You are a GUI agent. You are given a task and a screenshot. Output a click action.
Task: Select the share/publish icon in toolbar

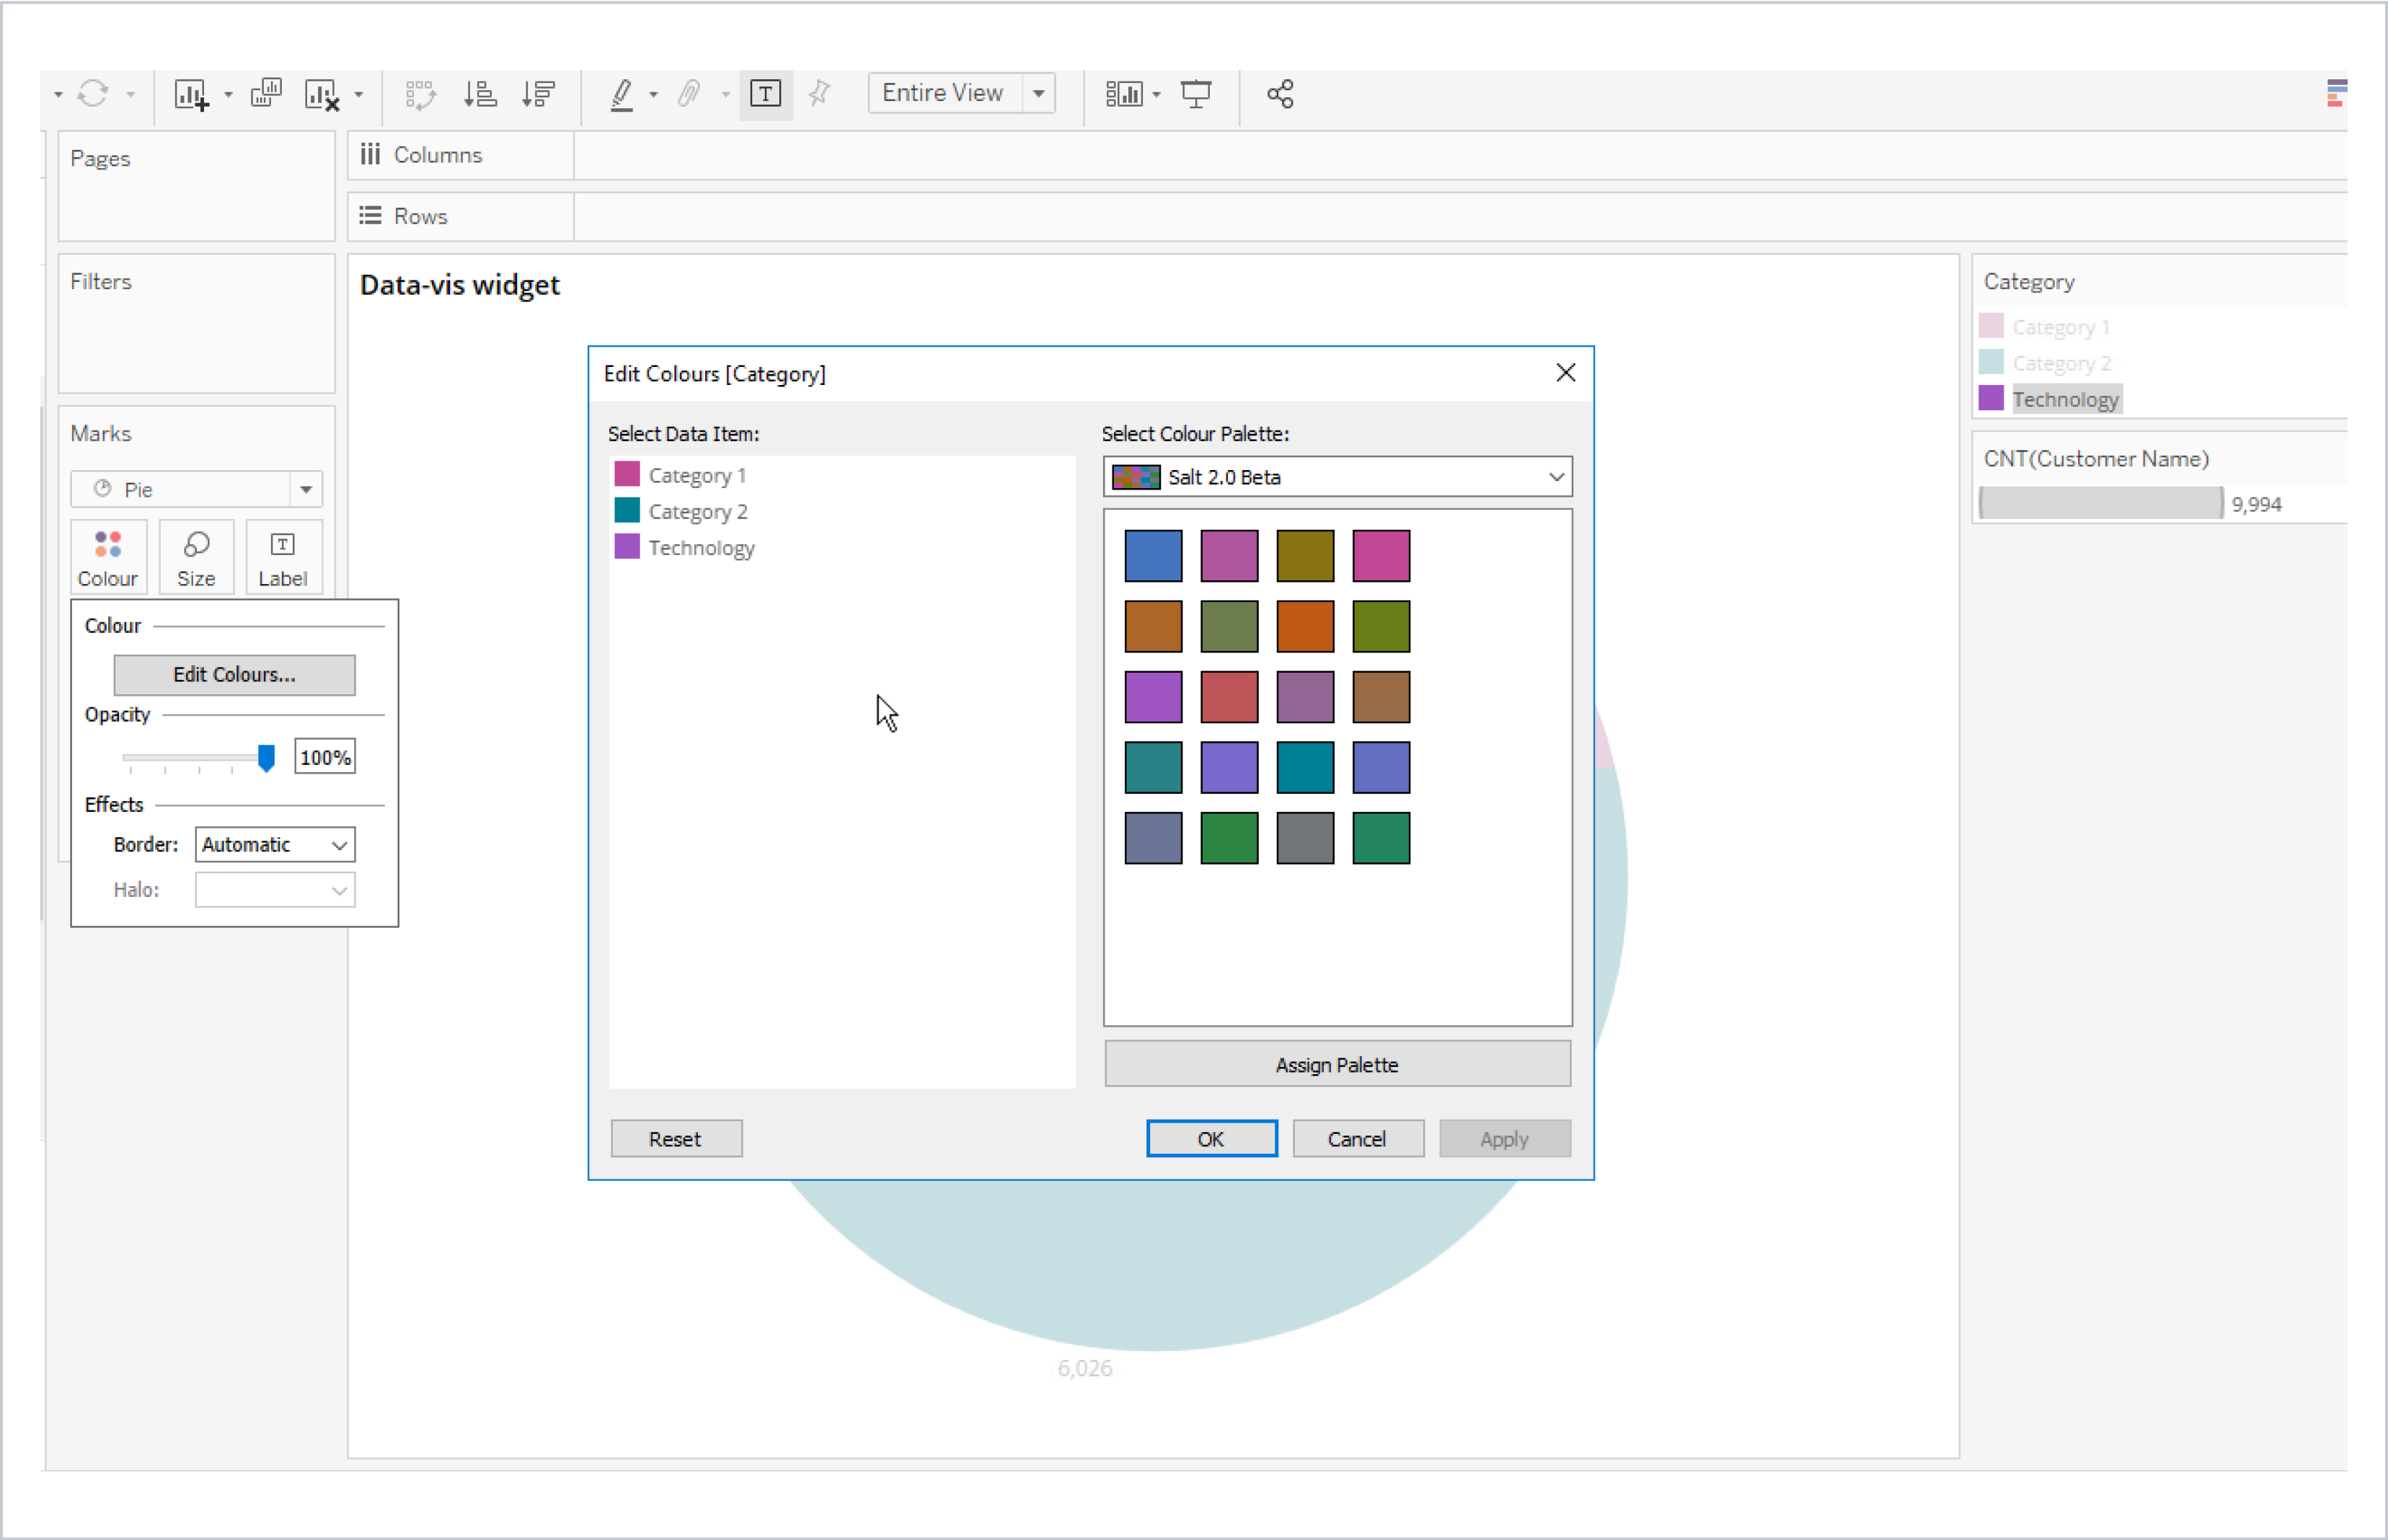[x=1283, y=94]
